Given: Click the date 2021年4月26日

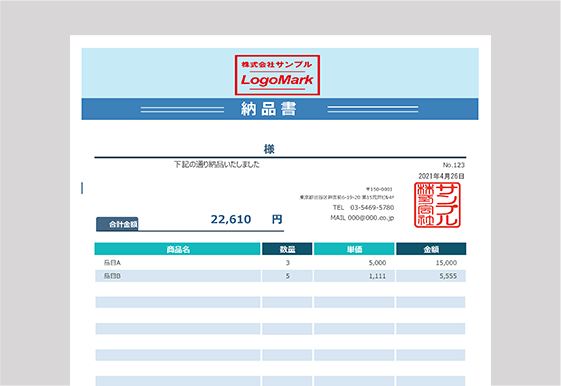Looking at the screenshot, I should click(441, 176).
